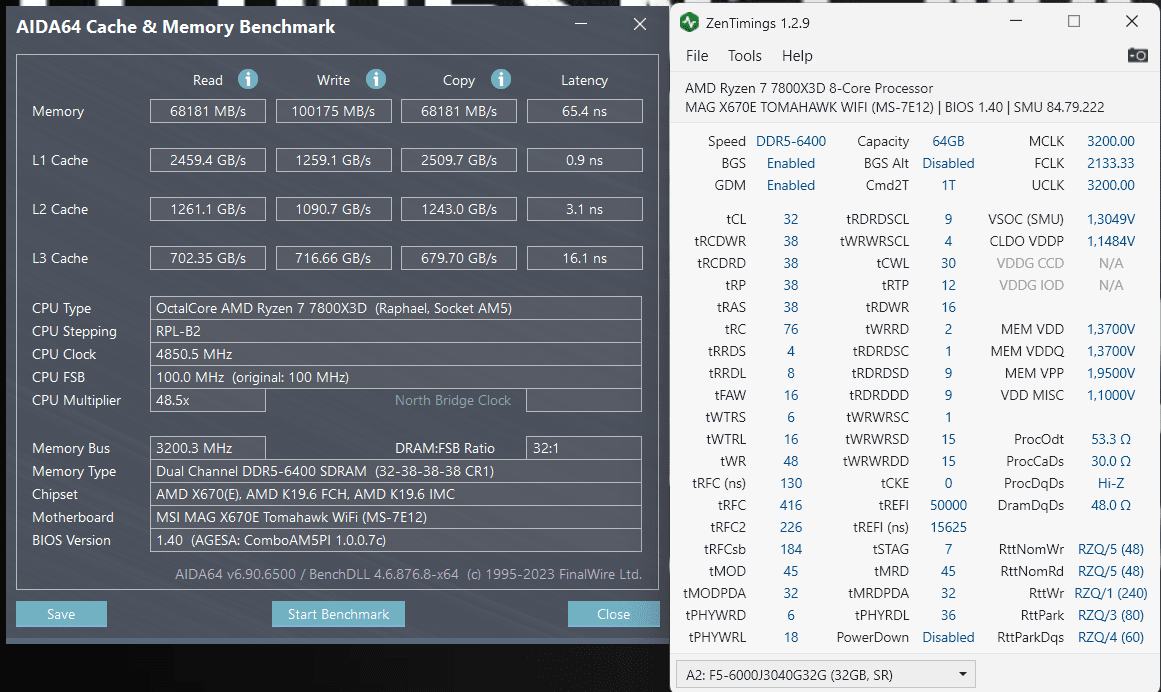
Task: Open the Tools menu in ZenTimings
Action: coord(744,56)
